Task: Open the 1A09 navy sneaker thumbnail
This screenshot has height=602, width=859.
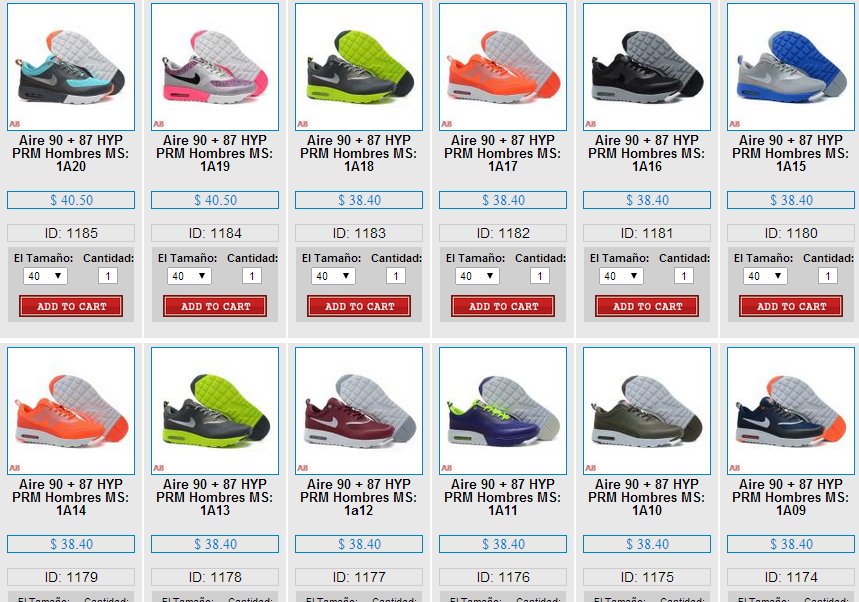Action: [x=791, y=411]
